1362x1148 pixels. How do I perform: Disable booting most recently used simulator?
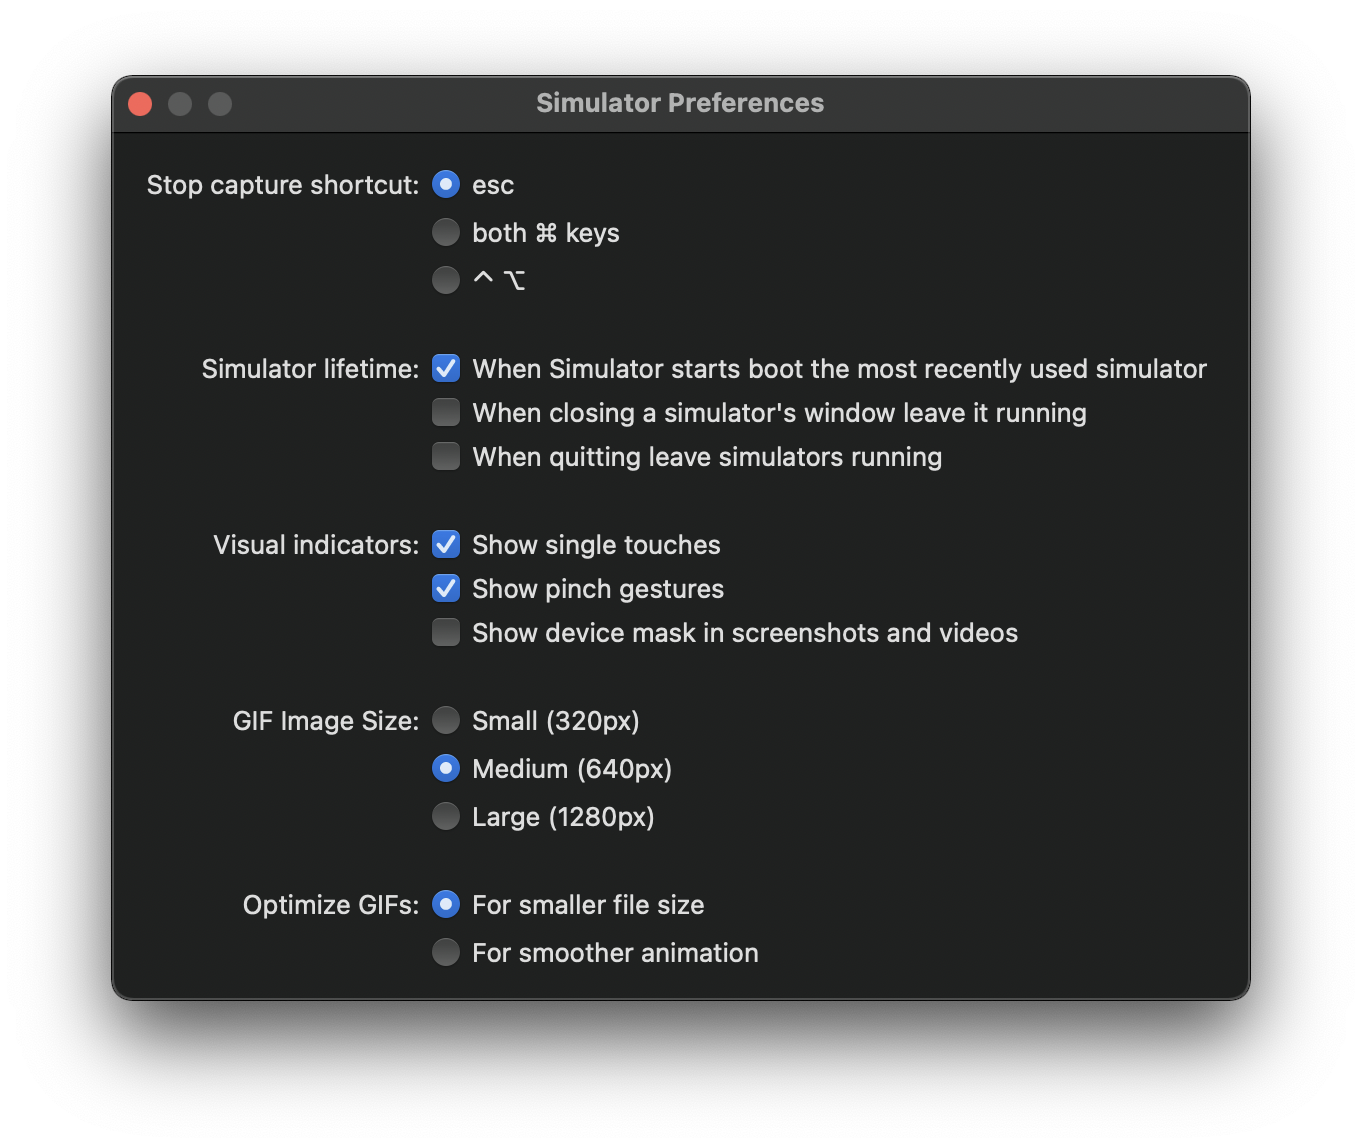pos(446,369)
